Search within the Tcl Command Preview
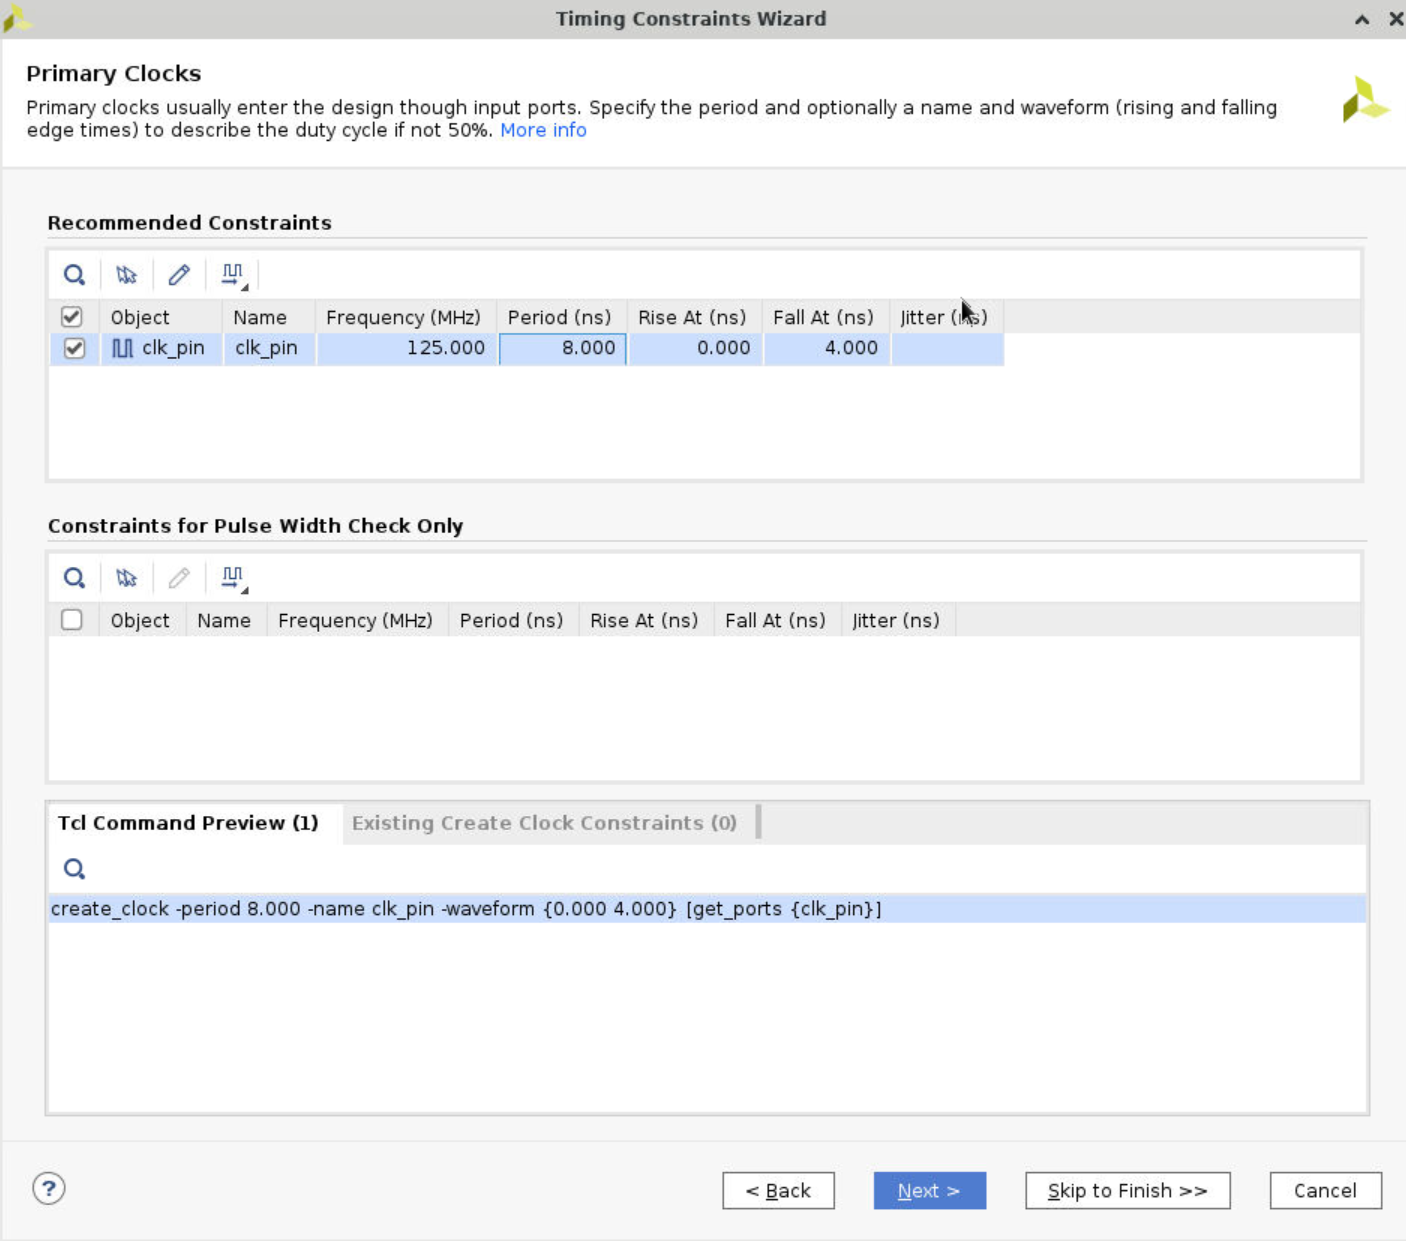Screen dimensions: 1406x1241 [x=74, y=869]
